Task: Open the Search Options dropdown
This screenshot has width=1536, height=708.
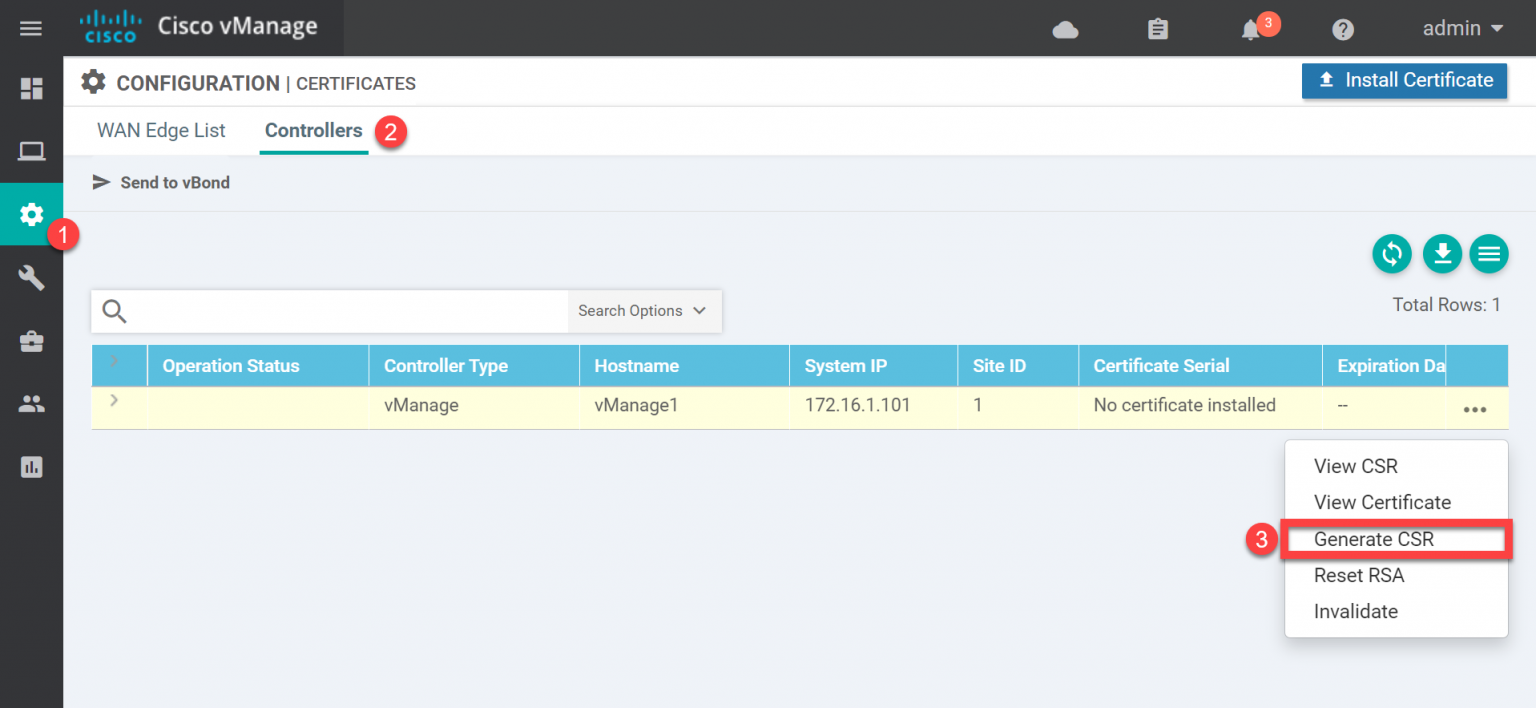Action: (643, 311)
